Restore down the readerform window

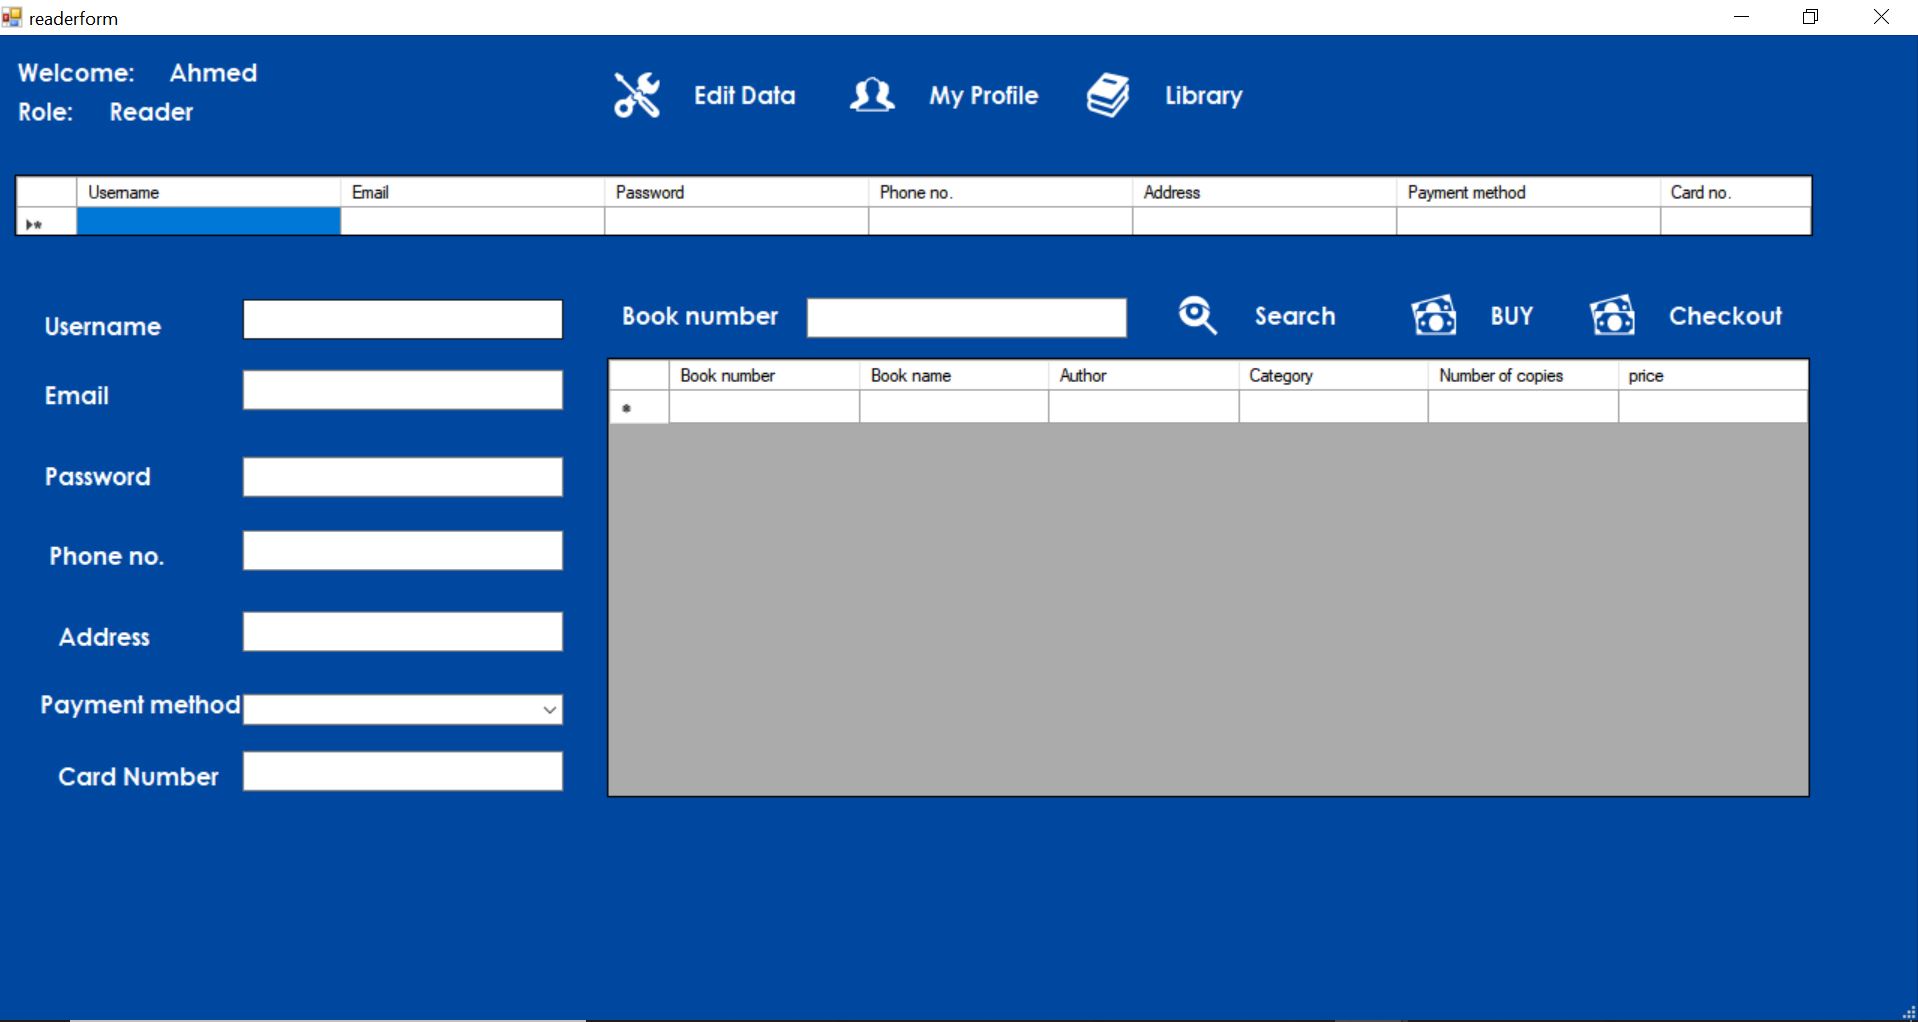[x=1811, y=17]
